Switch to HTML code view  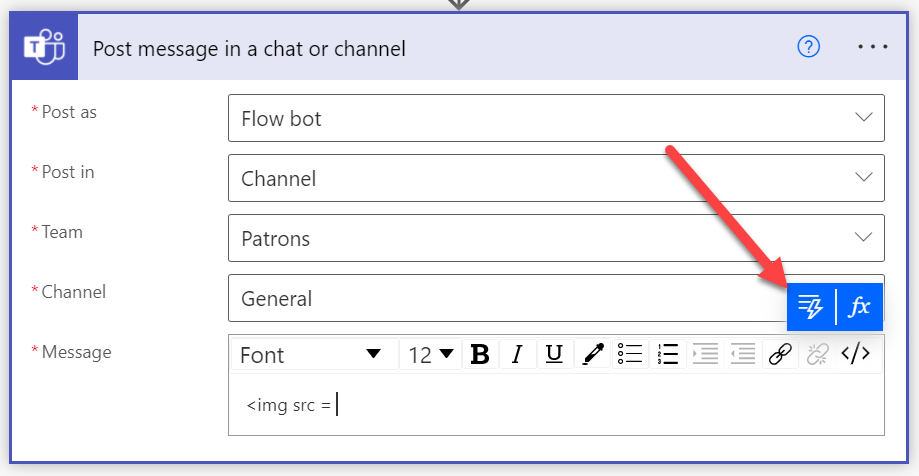(x=855, y=354)
